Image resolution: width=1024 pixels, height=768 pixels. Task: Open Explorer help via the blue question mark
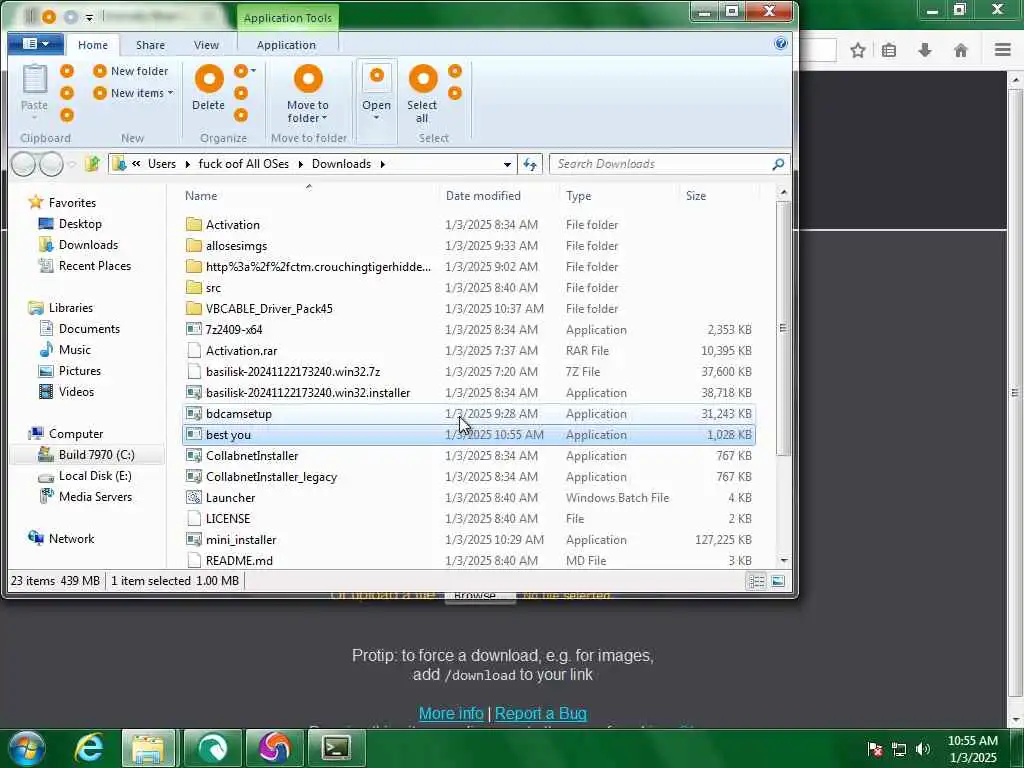click(x=780, y=44)
